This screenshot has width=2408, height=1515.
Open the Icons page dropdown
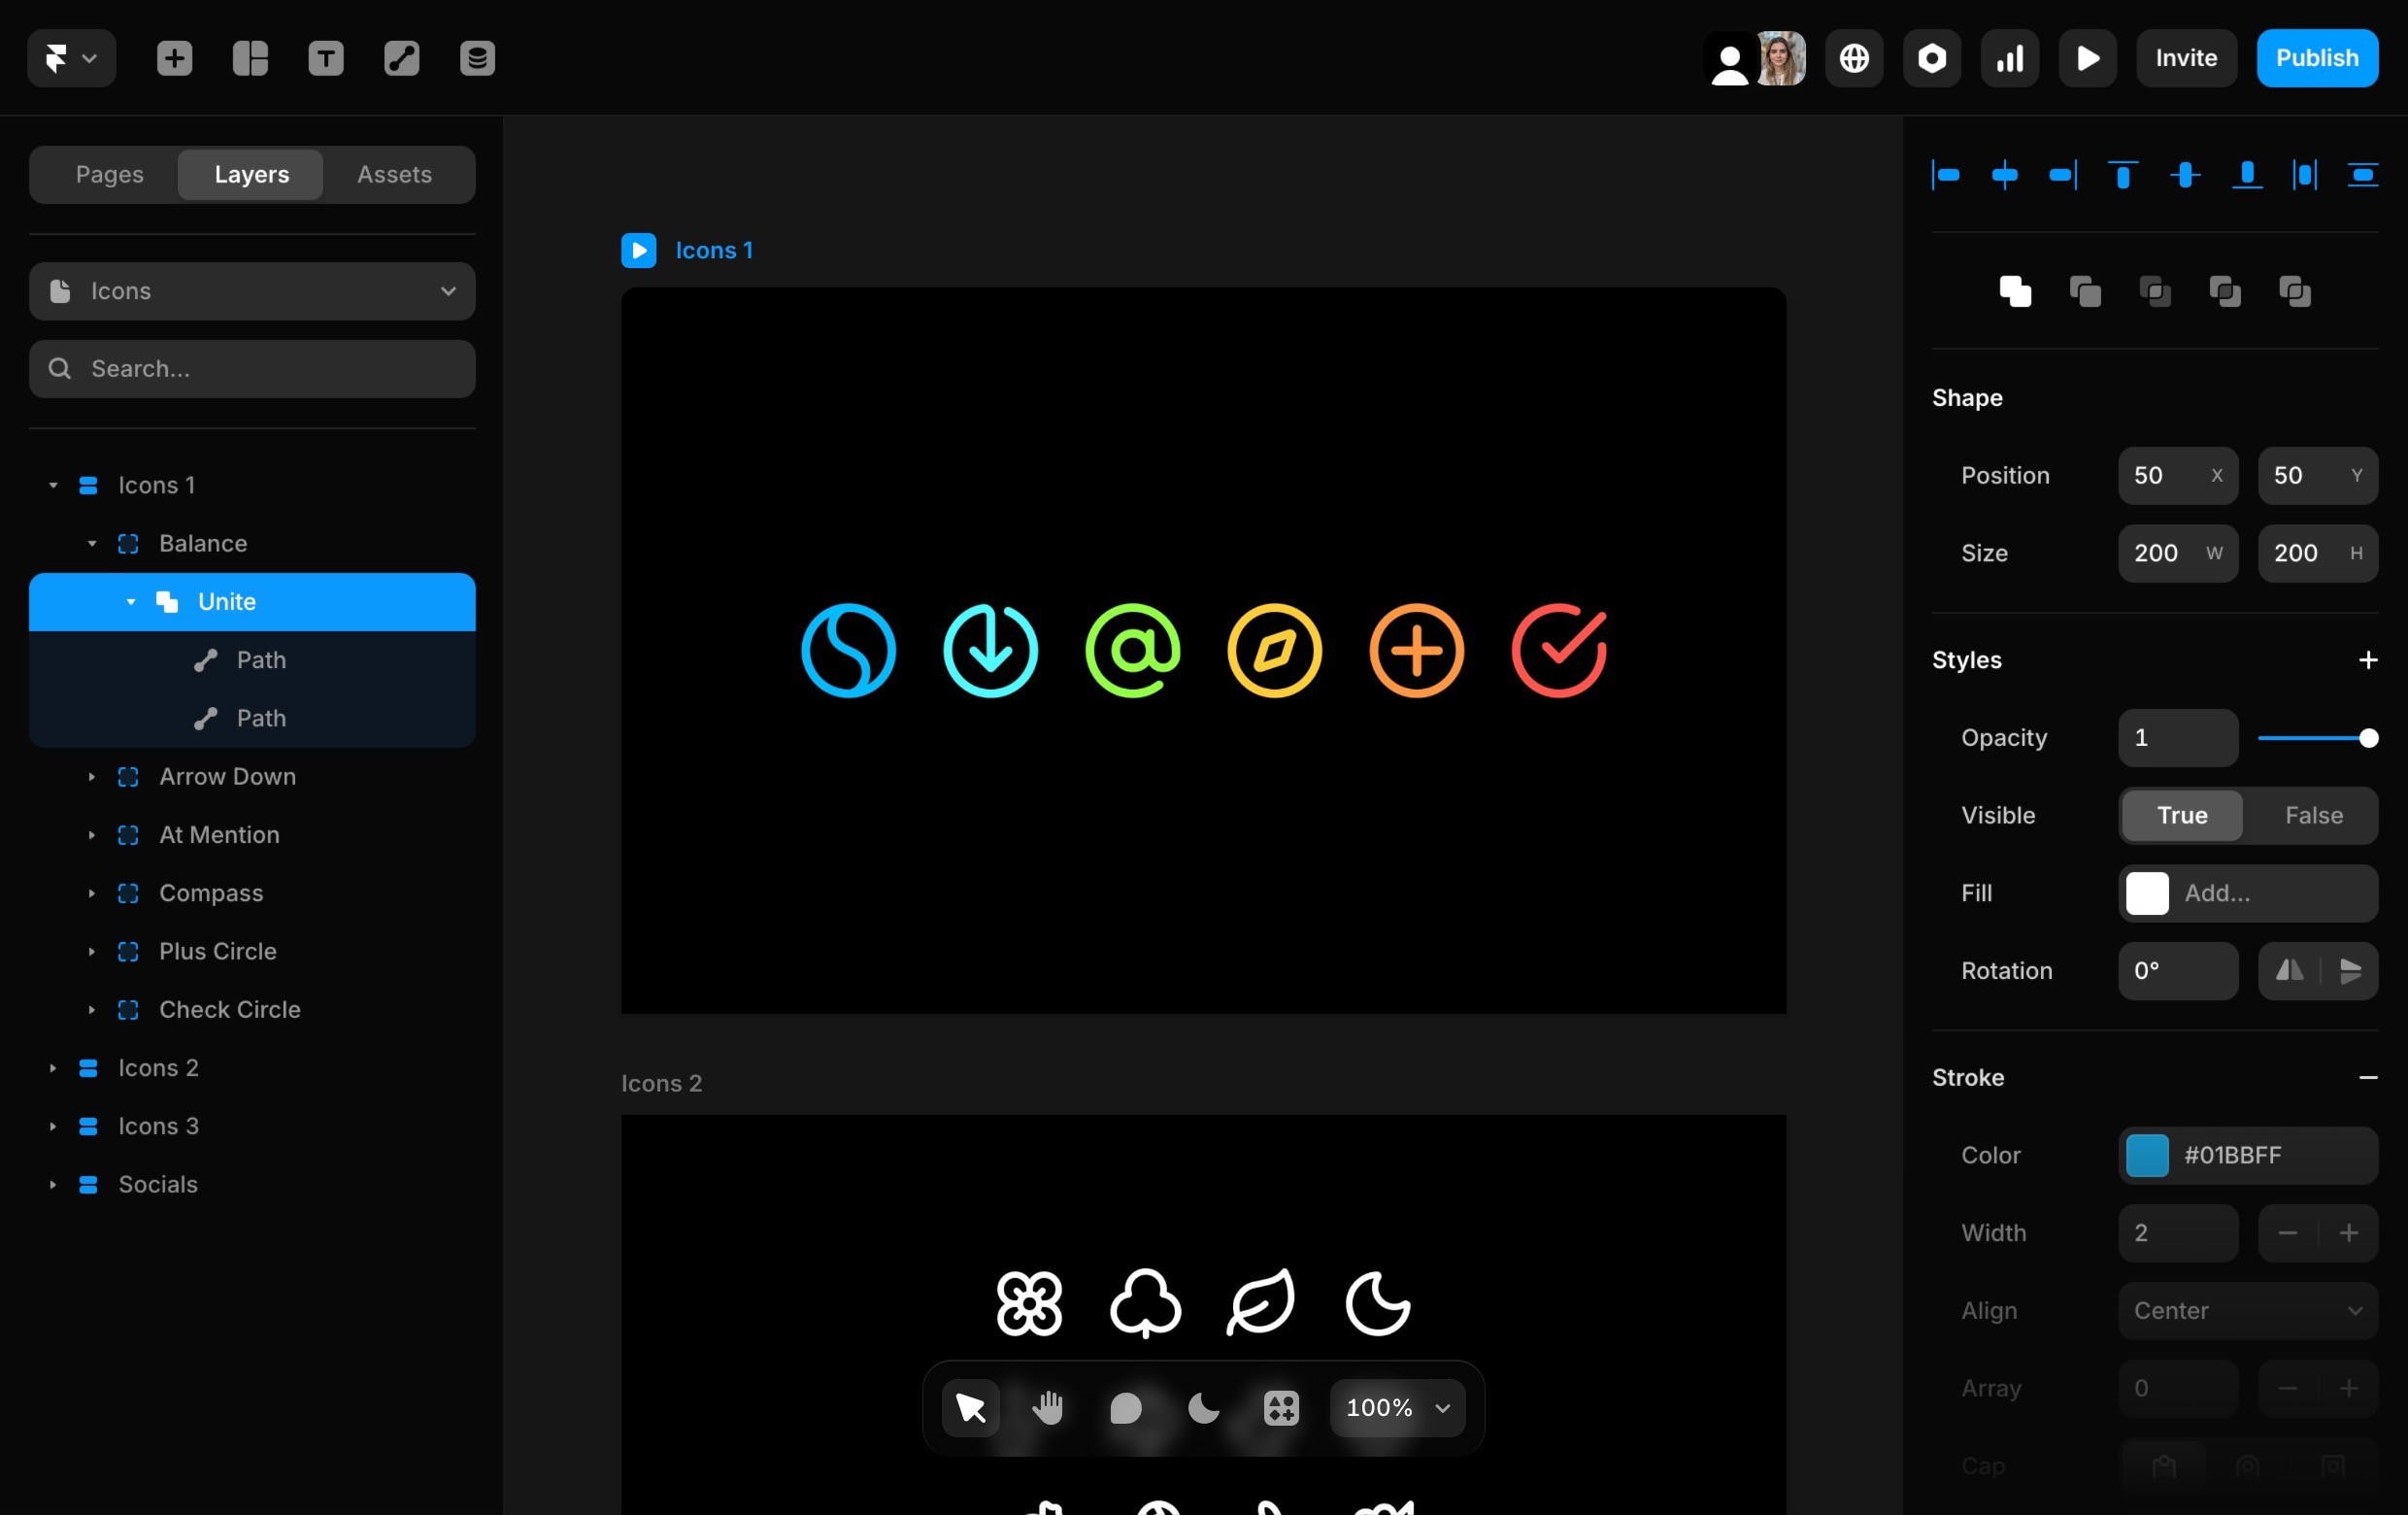pyautogui.click(x=252, y=291)
